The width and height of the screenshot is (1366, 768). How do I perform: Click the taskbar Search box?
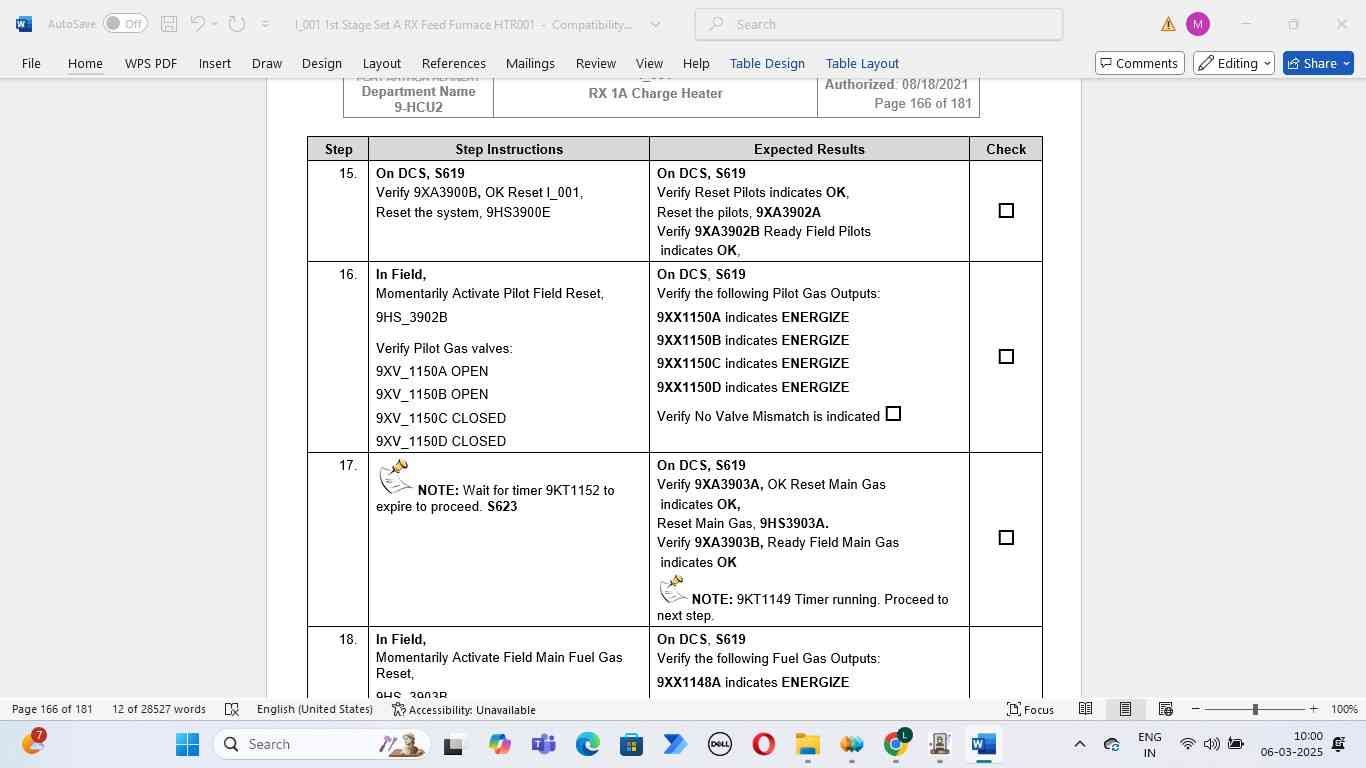(323, 744)
